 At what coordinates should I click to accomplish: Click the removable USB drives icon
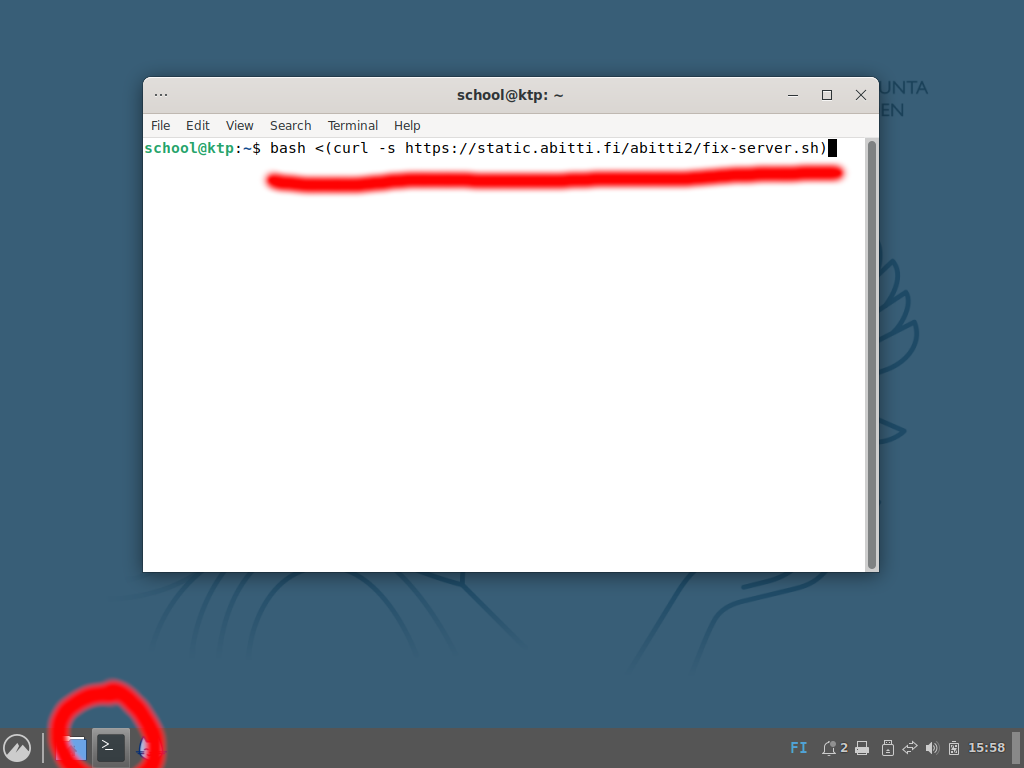(886, 748)
